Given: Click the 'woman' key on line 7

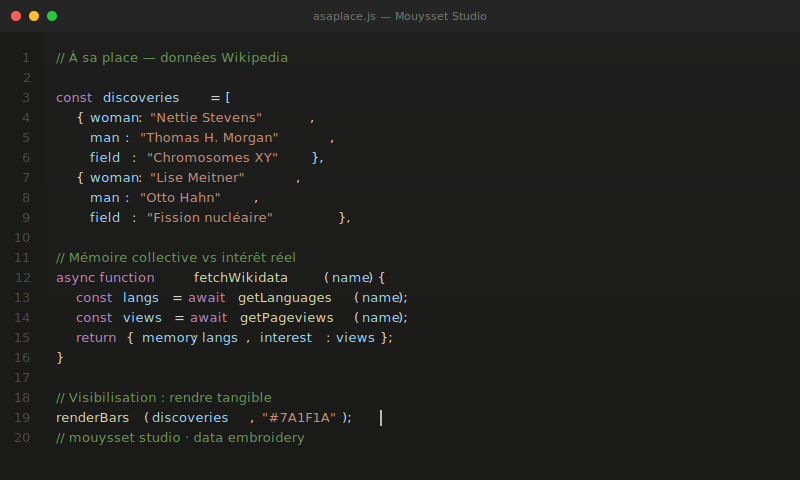Looking at the screenshot, I should pyautogui.click(x=115, y=178).
